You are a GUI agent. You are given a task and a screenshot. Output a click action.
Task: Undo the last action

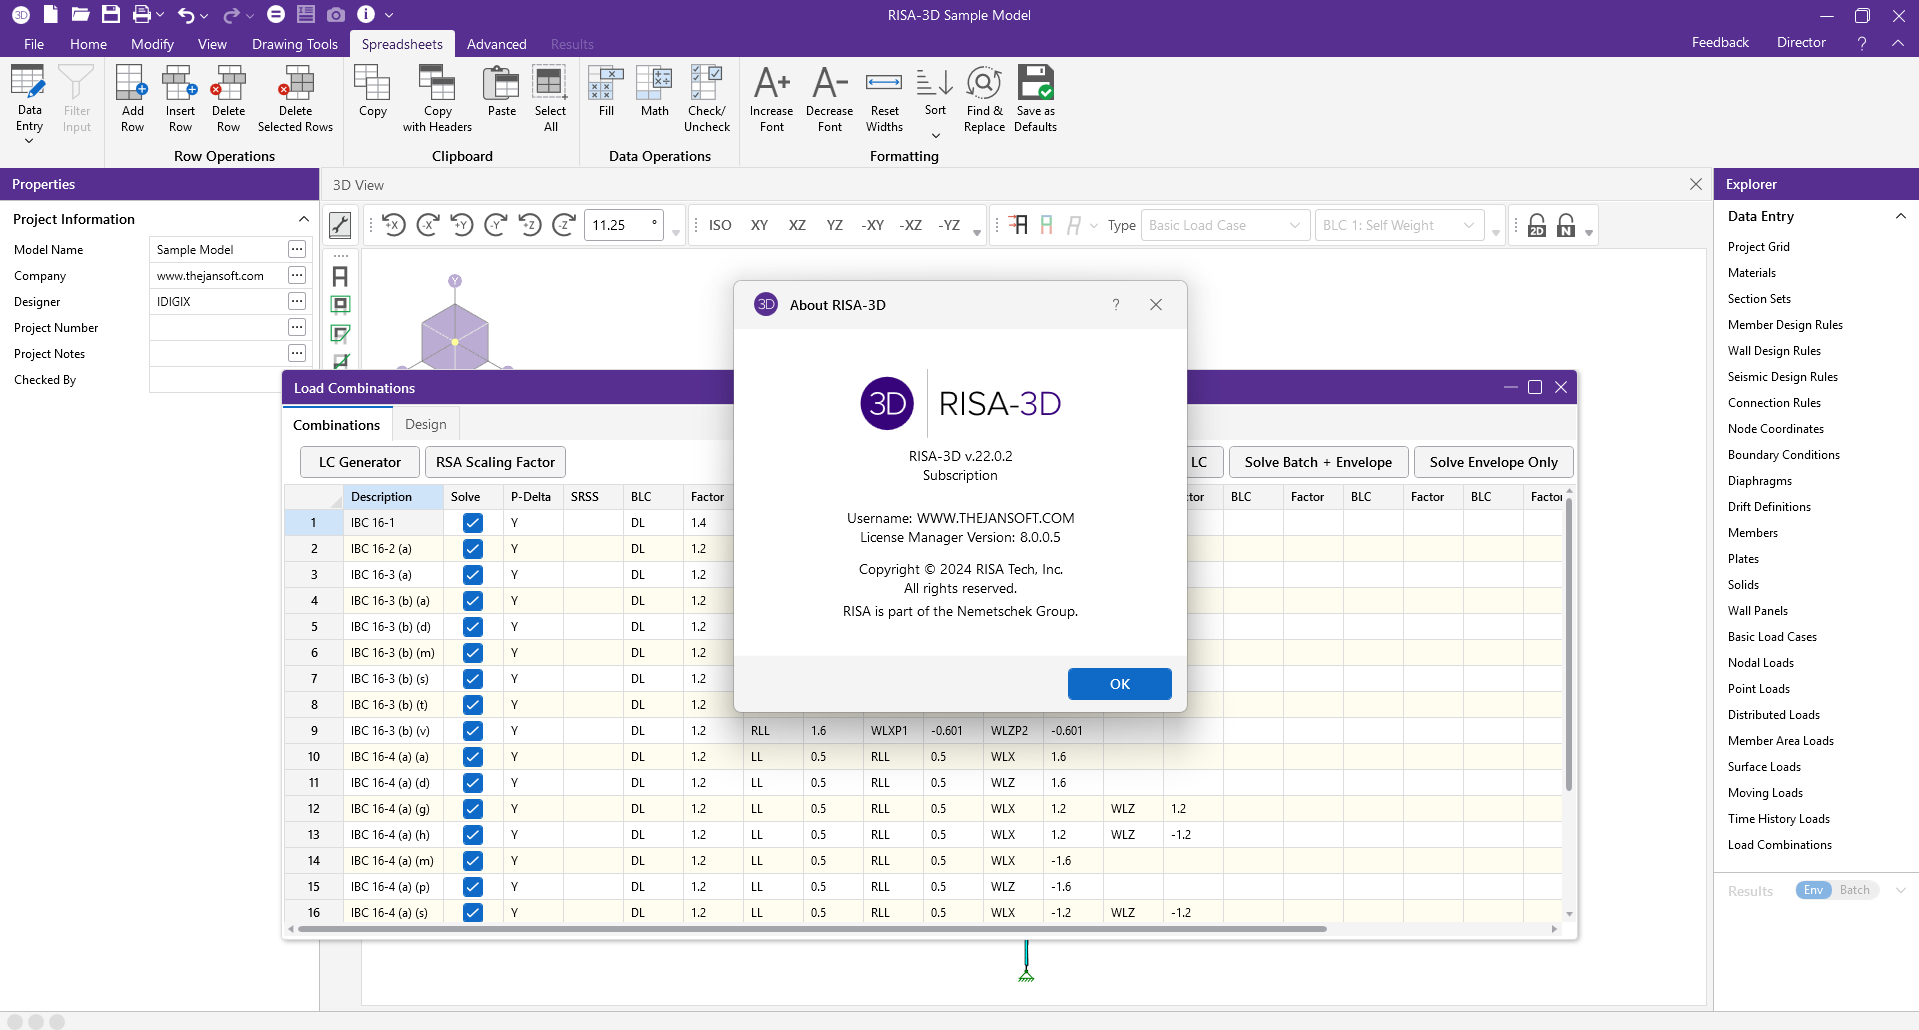click(x=186, y=15)
